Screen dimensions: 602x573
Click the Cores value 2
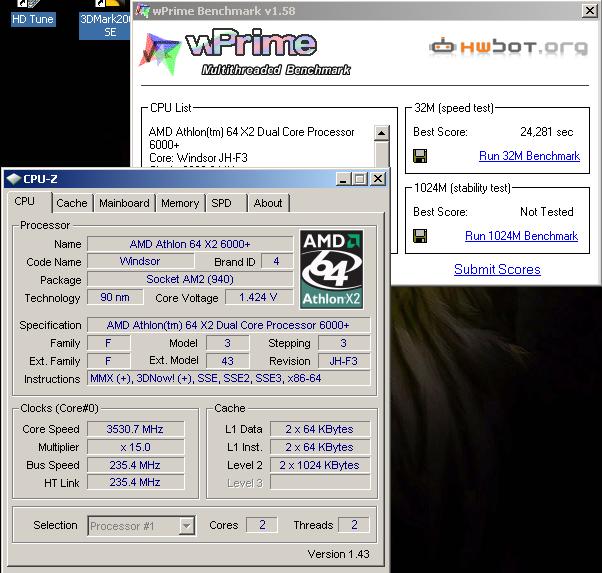tap(262, 525)
